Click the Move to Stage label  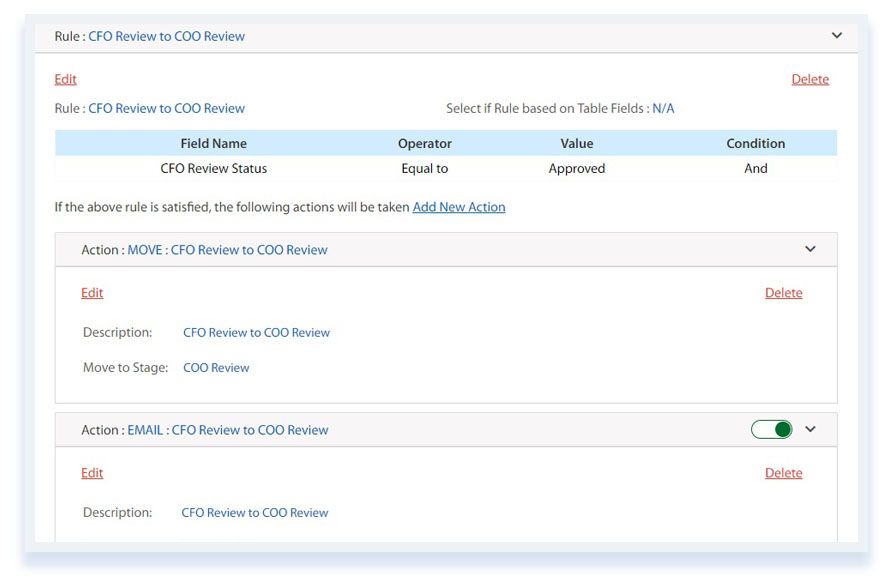[x=126, y=368]
